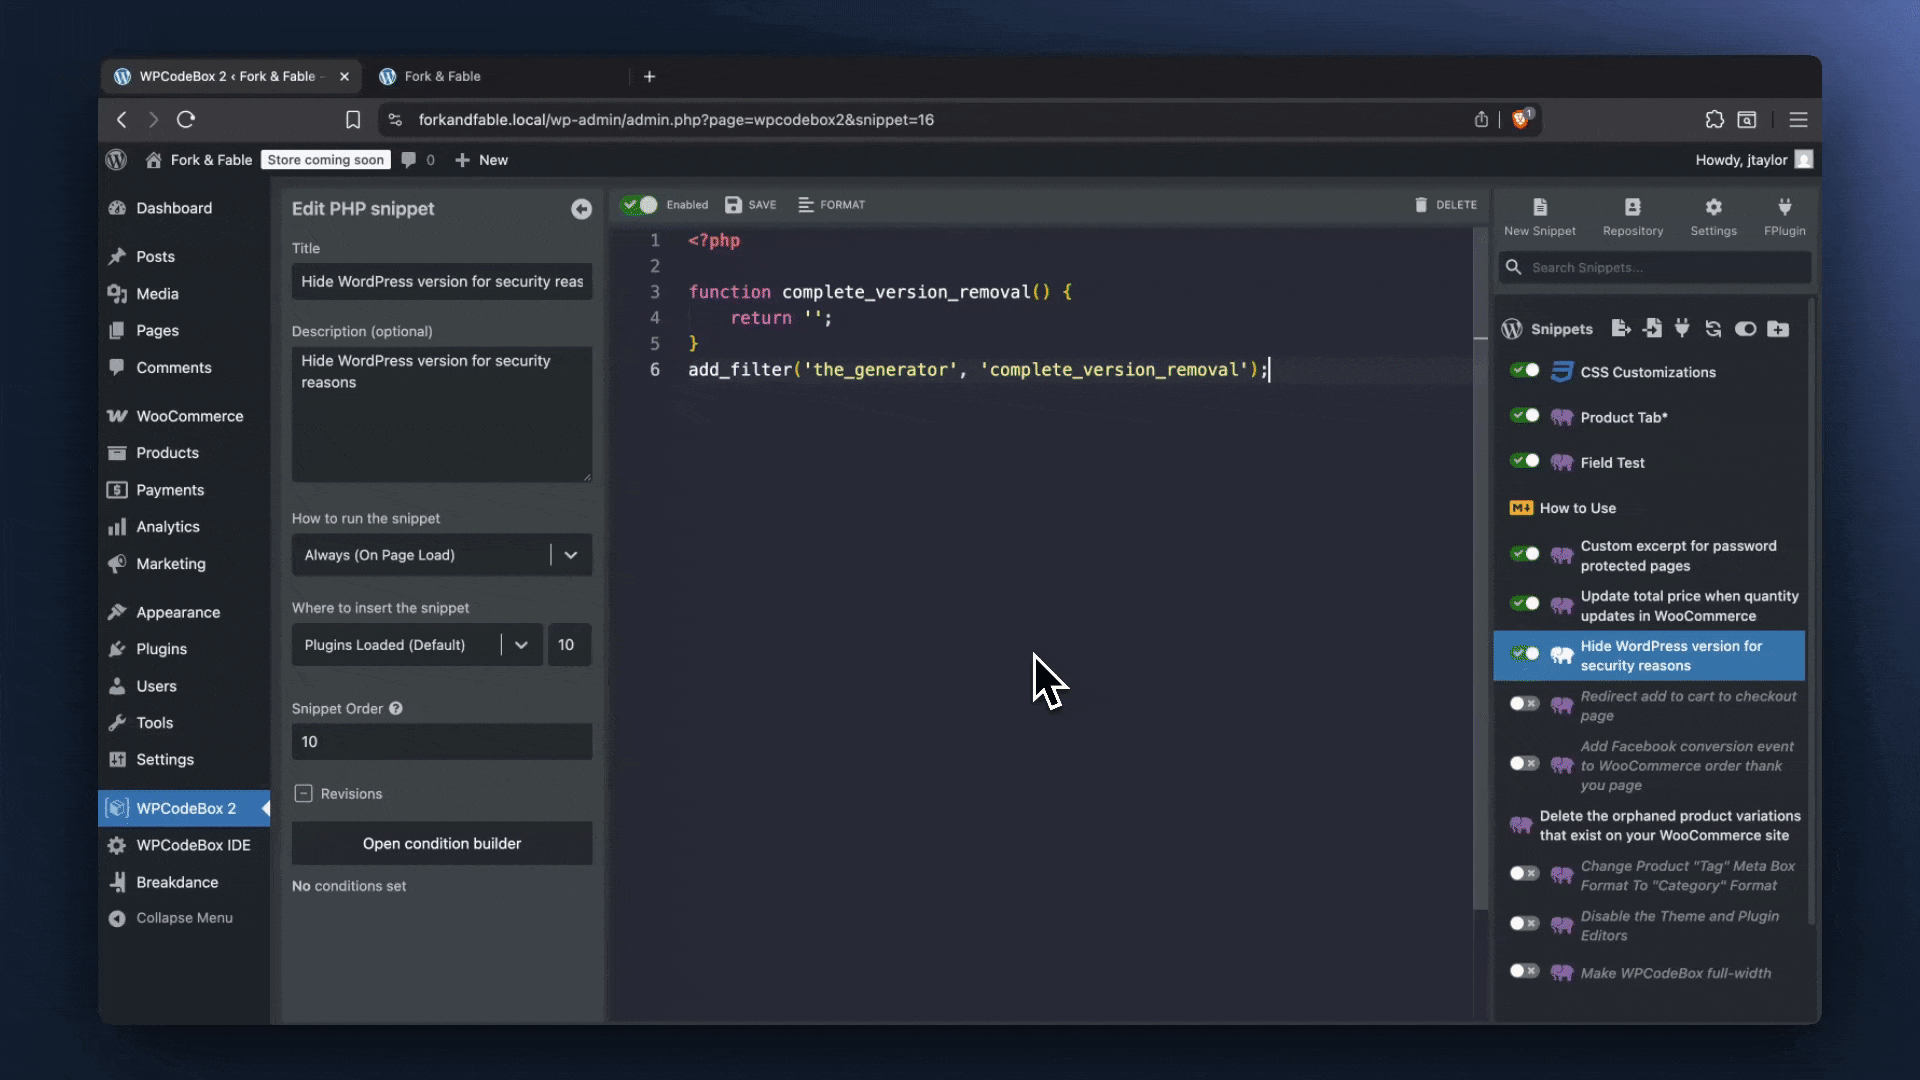This screenshot has height=1080, width=1920.
Task: Click the Search Snippets field
Action: 1655,267
